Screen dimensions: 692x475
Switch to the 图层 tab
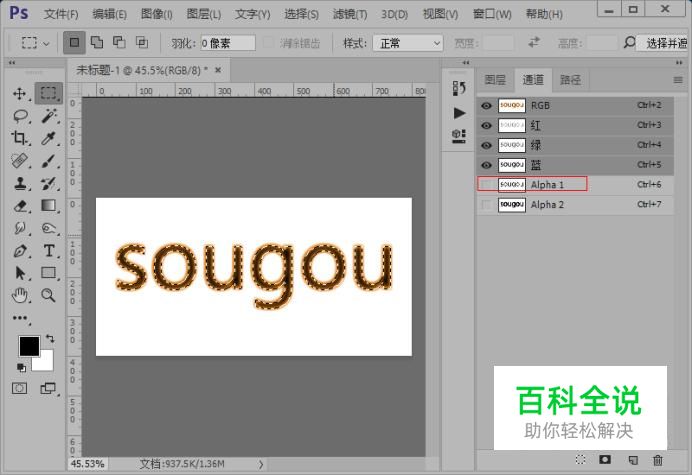pyautogui.click(x=495, y=80)
